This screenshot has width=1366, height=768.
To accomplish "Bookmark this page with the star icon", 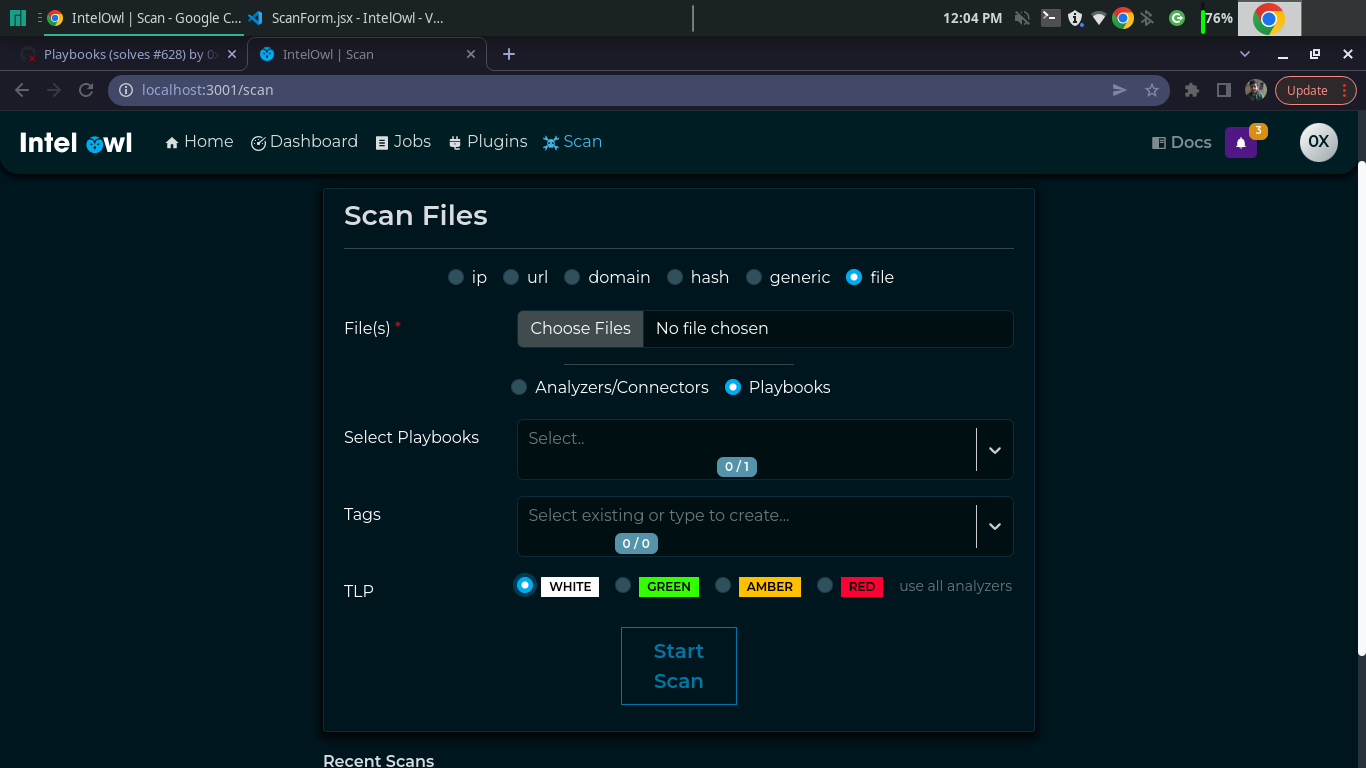I will point(1152,90).
